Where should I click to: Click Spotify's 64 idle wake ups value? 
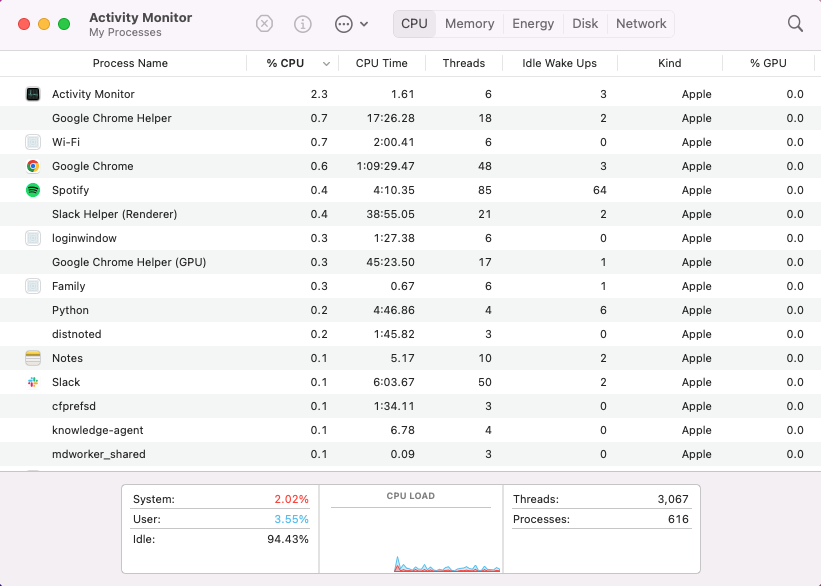600,190
